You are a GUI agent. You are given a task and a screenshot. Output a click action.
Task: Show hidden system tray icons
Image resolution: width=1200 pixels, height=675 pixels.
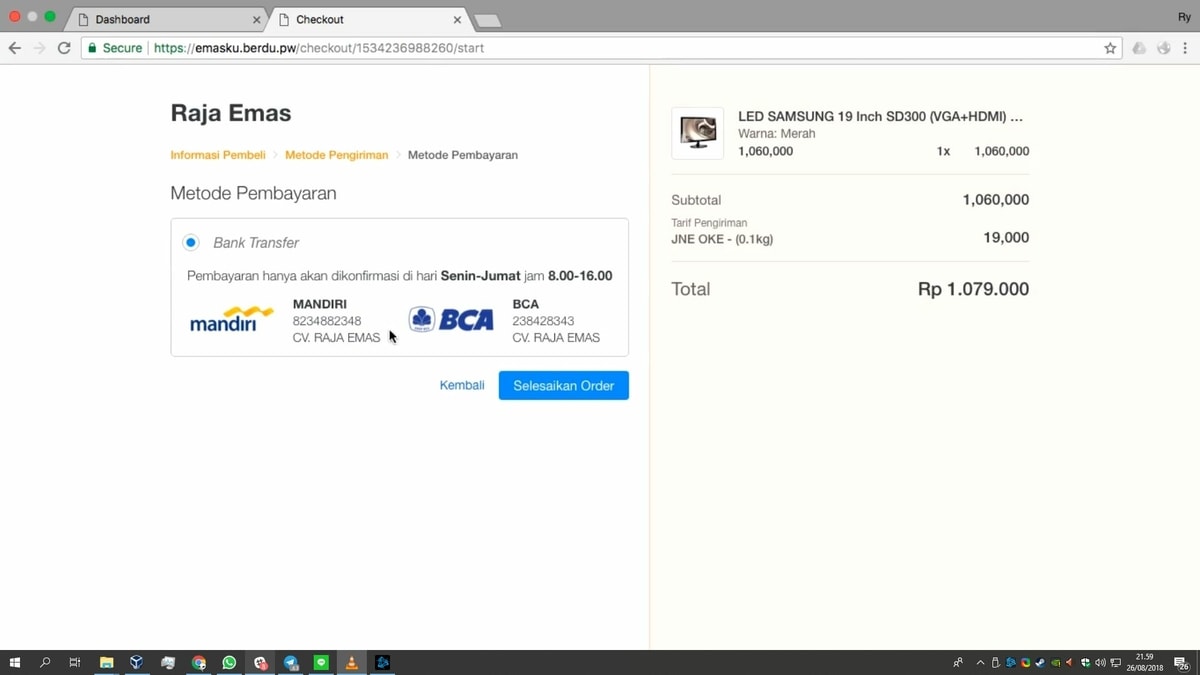click(x=980, y=663)
